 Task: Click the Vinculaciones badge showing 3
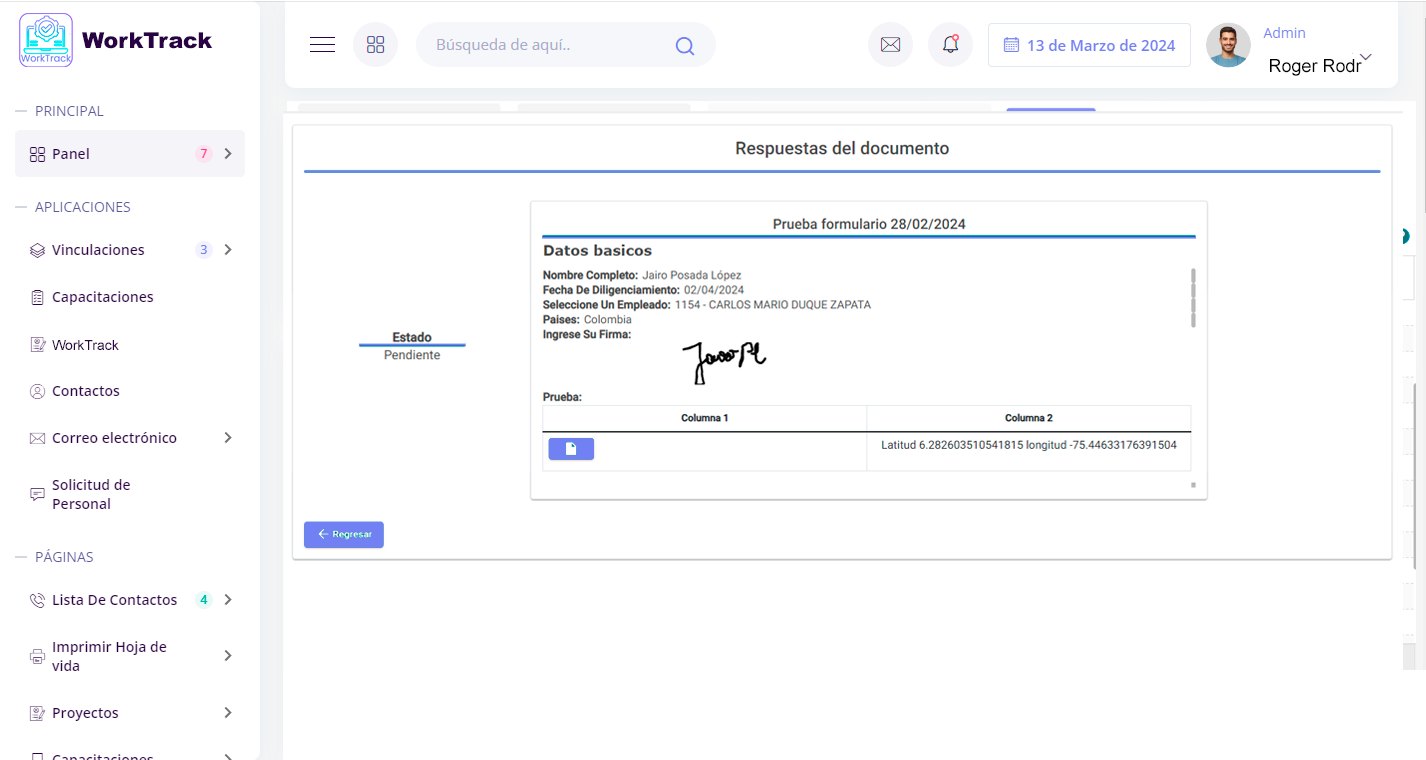(x=204, y=250)
